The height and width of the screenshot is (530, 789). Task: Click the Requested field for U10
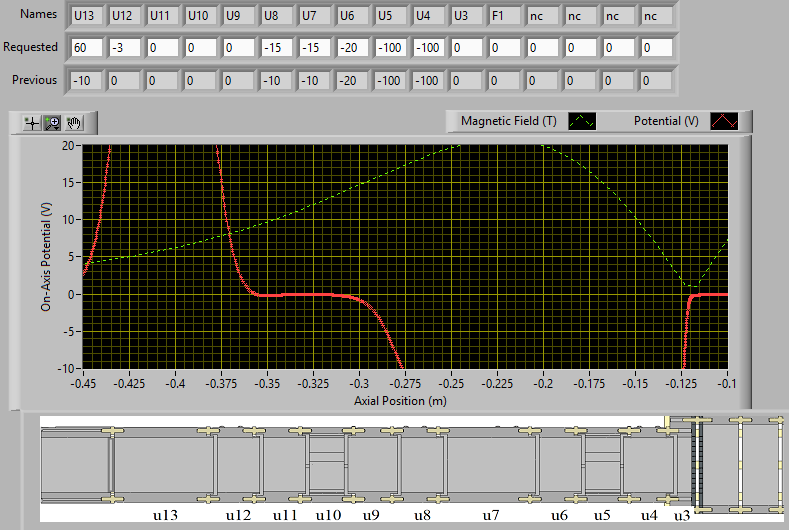pos(201,48)
